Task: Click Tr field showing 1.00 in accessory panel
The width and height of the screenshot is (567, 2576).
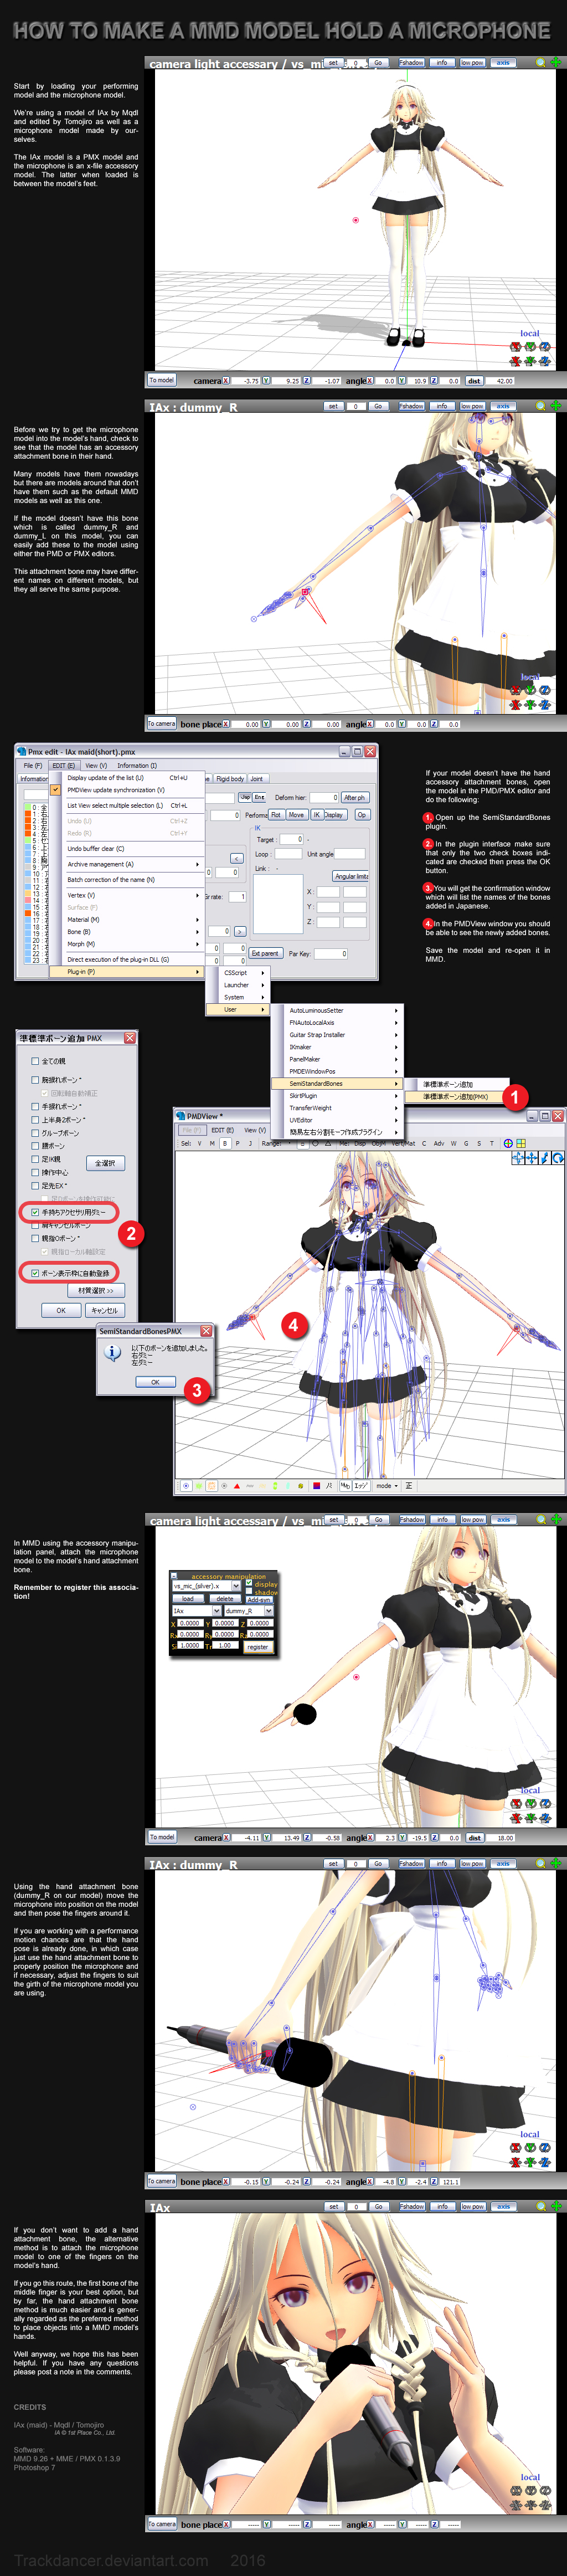Action: [225, 1645]
